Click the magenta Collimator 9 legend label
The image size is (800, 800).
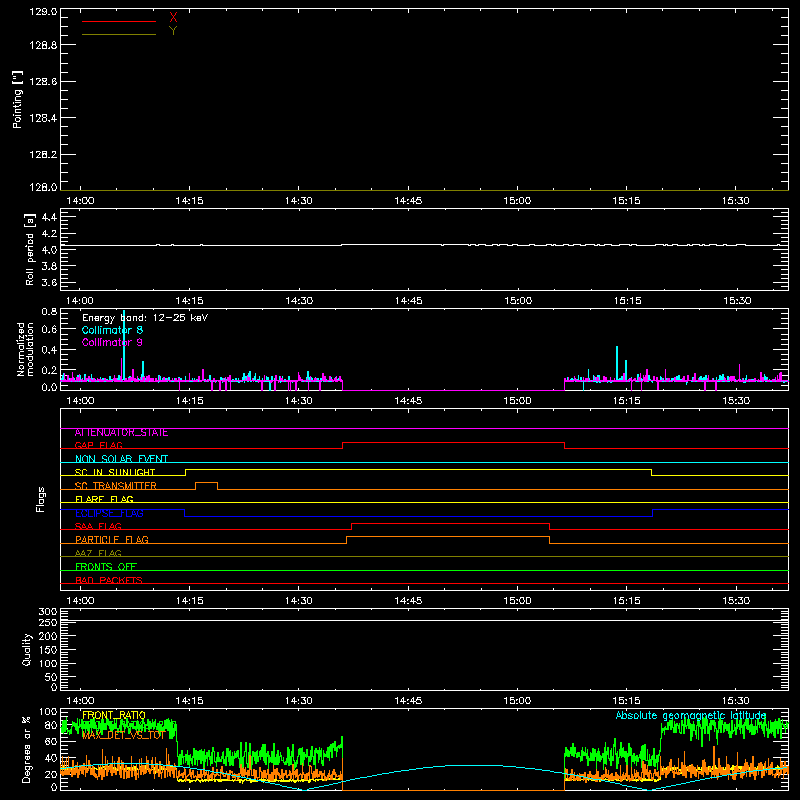pos(112,342)
